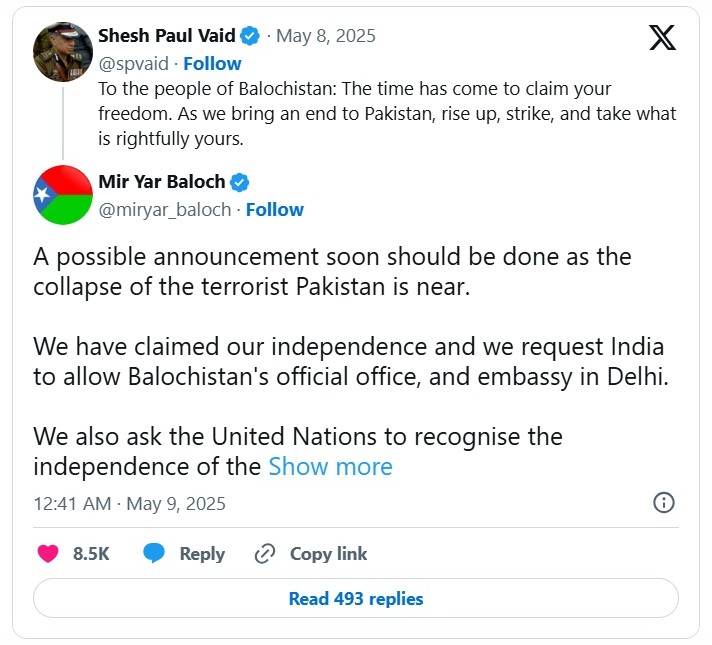Viewport: 712px width, 645px height.
Task: Click Mir Yar Baloch's verified badge
Action: [240, 182]
